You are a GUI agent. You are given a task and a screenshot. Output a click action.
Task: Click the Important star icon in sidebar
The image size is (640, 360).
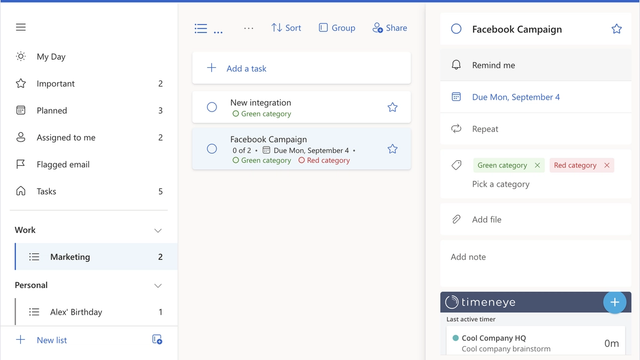click(21, 83)
